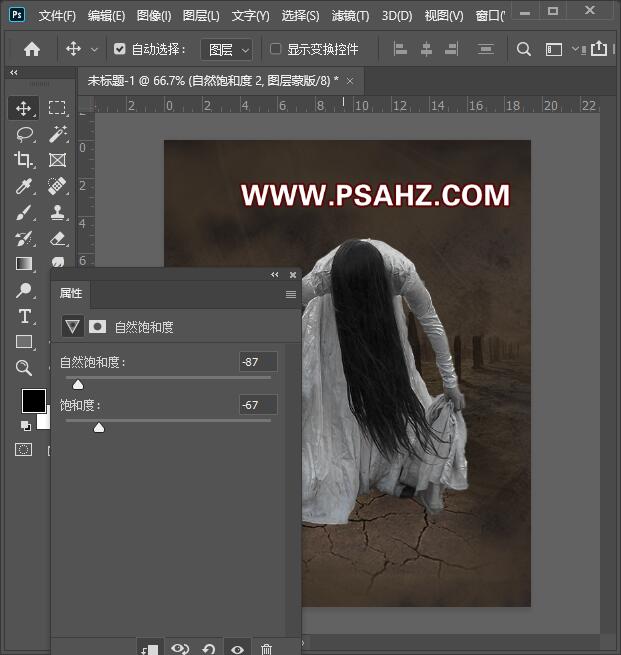621x655 pixels.
Task: Click the white background color swatch
Action: click(44, 421)
